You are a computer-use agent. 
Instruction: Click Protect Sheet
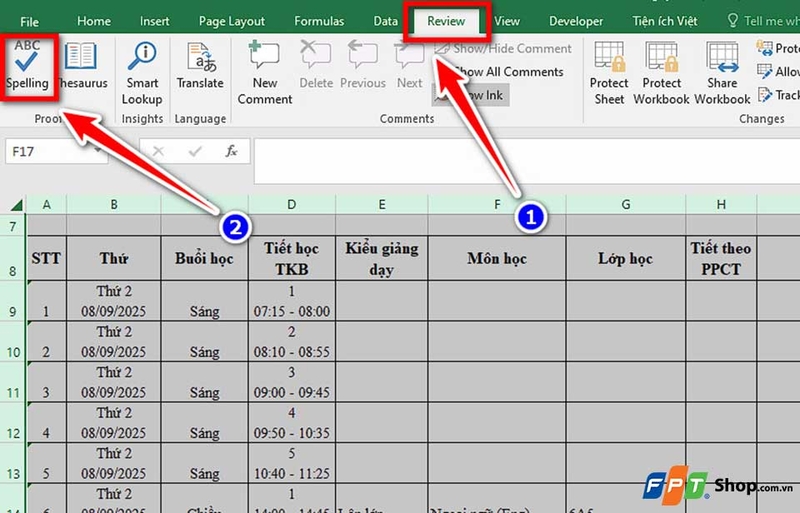(x=609, y=74)
